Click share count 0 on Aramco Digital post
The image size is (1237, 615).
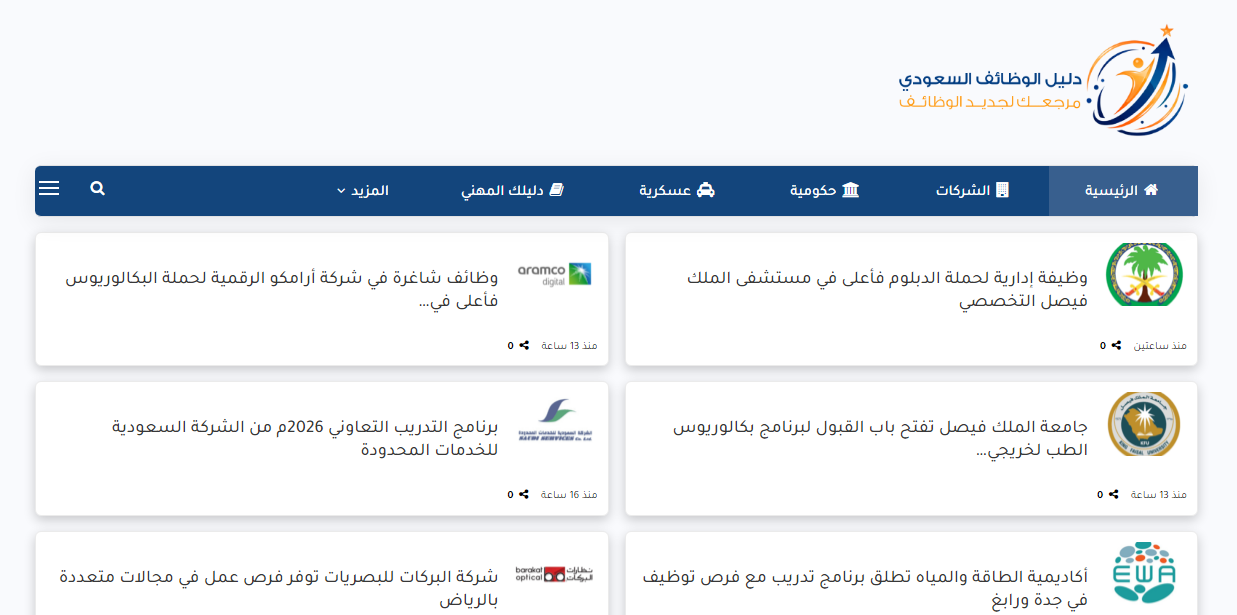[x=510, y=345]
